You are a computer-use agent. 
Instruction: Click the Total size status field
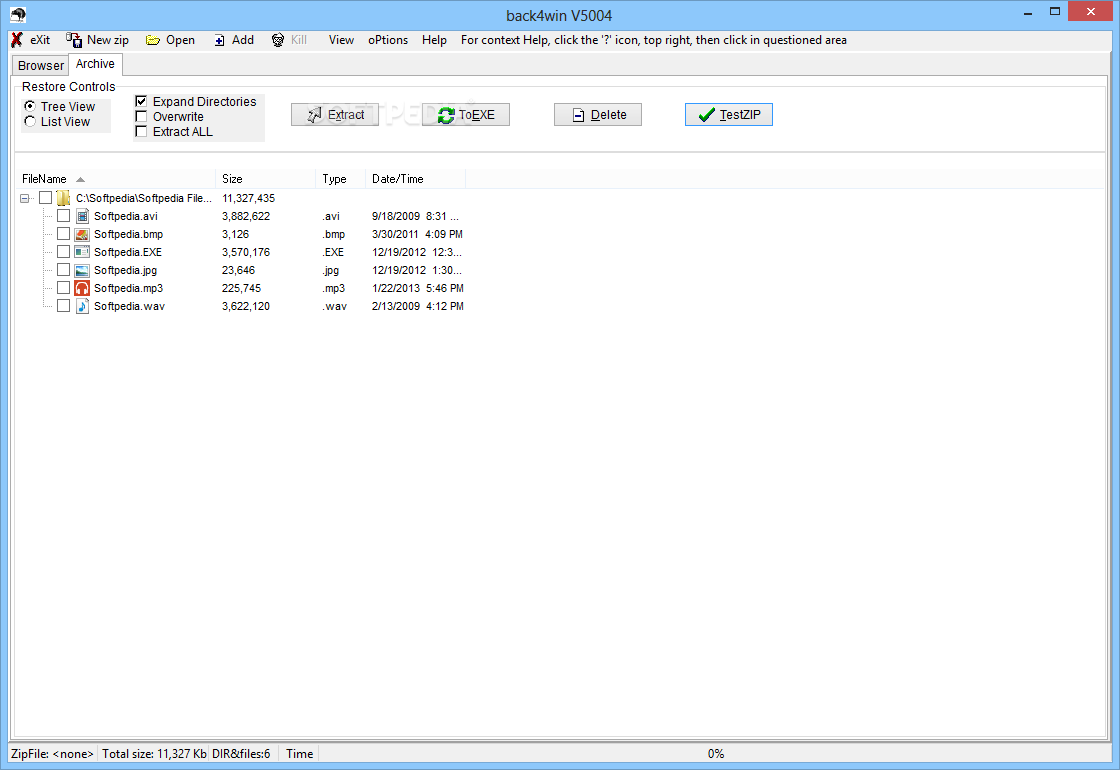[x=154, y=754]
